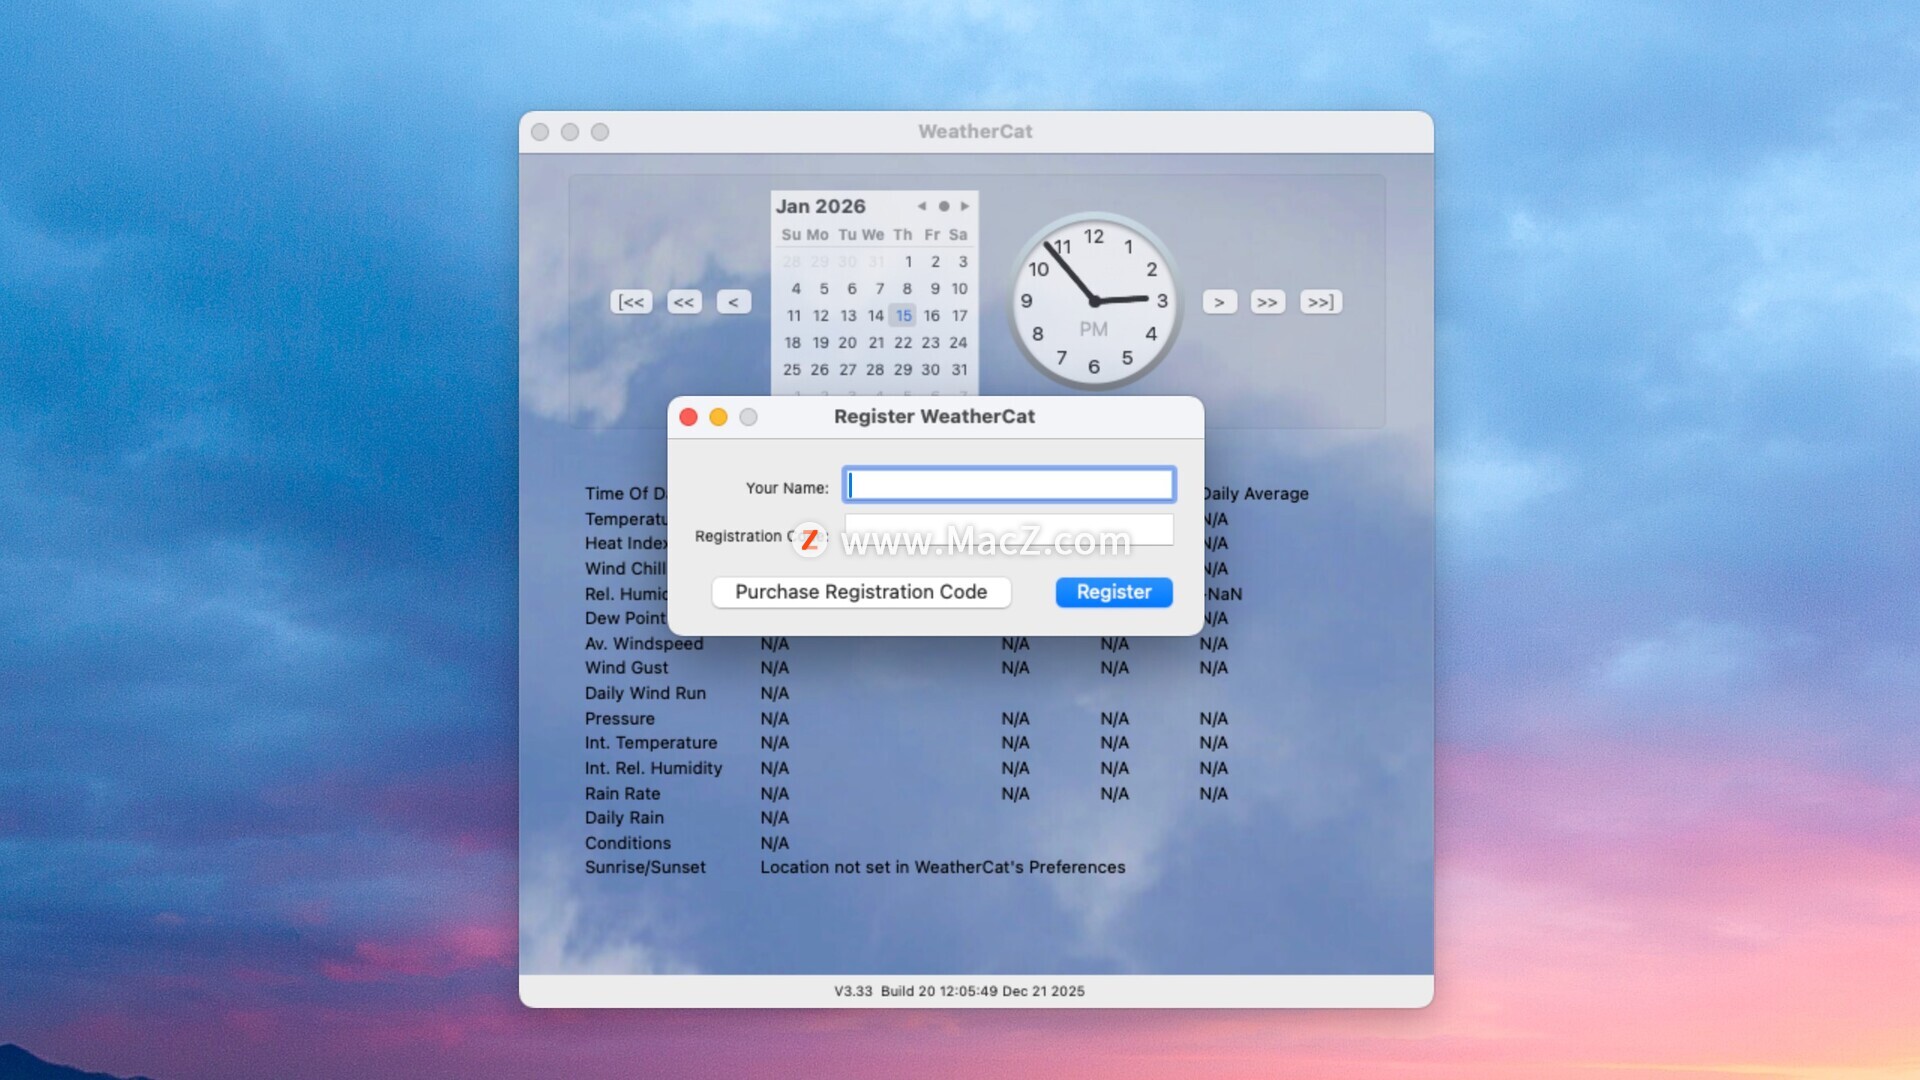Minimize the Register WeatherCat dialog

click(718, 417)
